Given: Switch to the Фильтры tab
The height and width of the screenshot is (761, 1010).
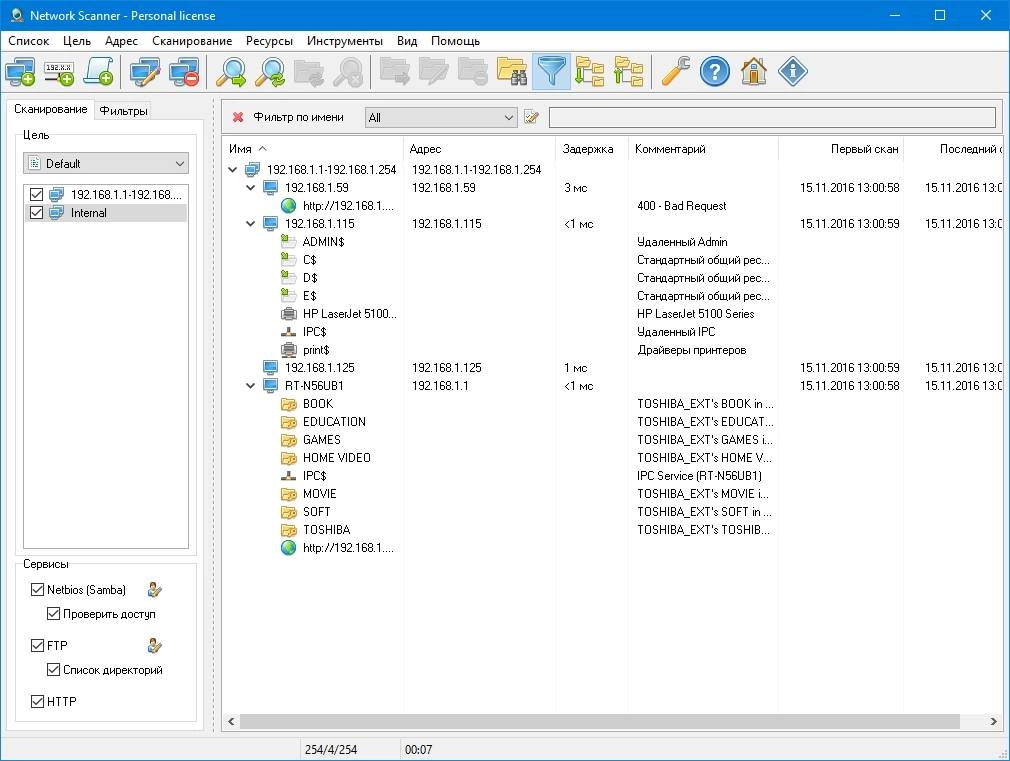Looking at the screenshot, I should pos(124,111).
